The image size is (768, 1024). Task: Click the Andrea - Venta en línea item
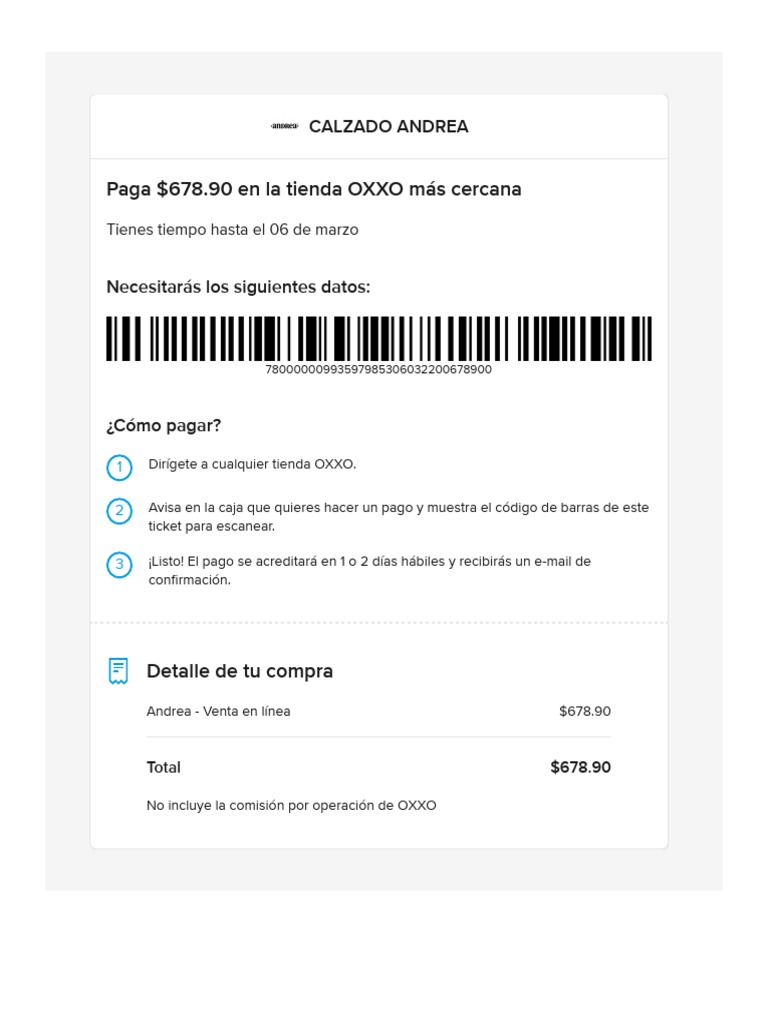tap(218, 712)
